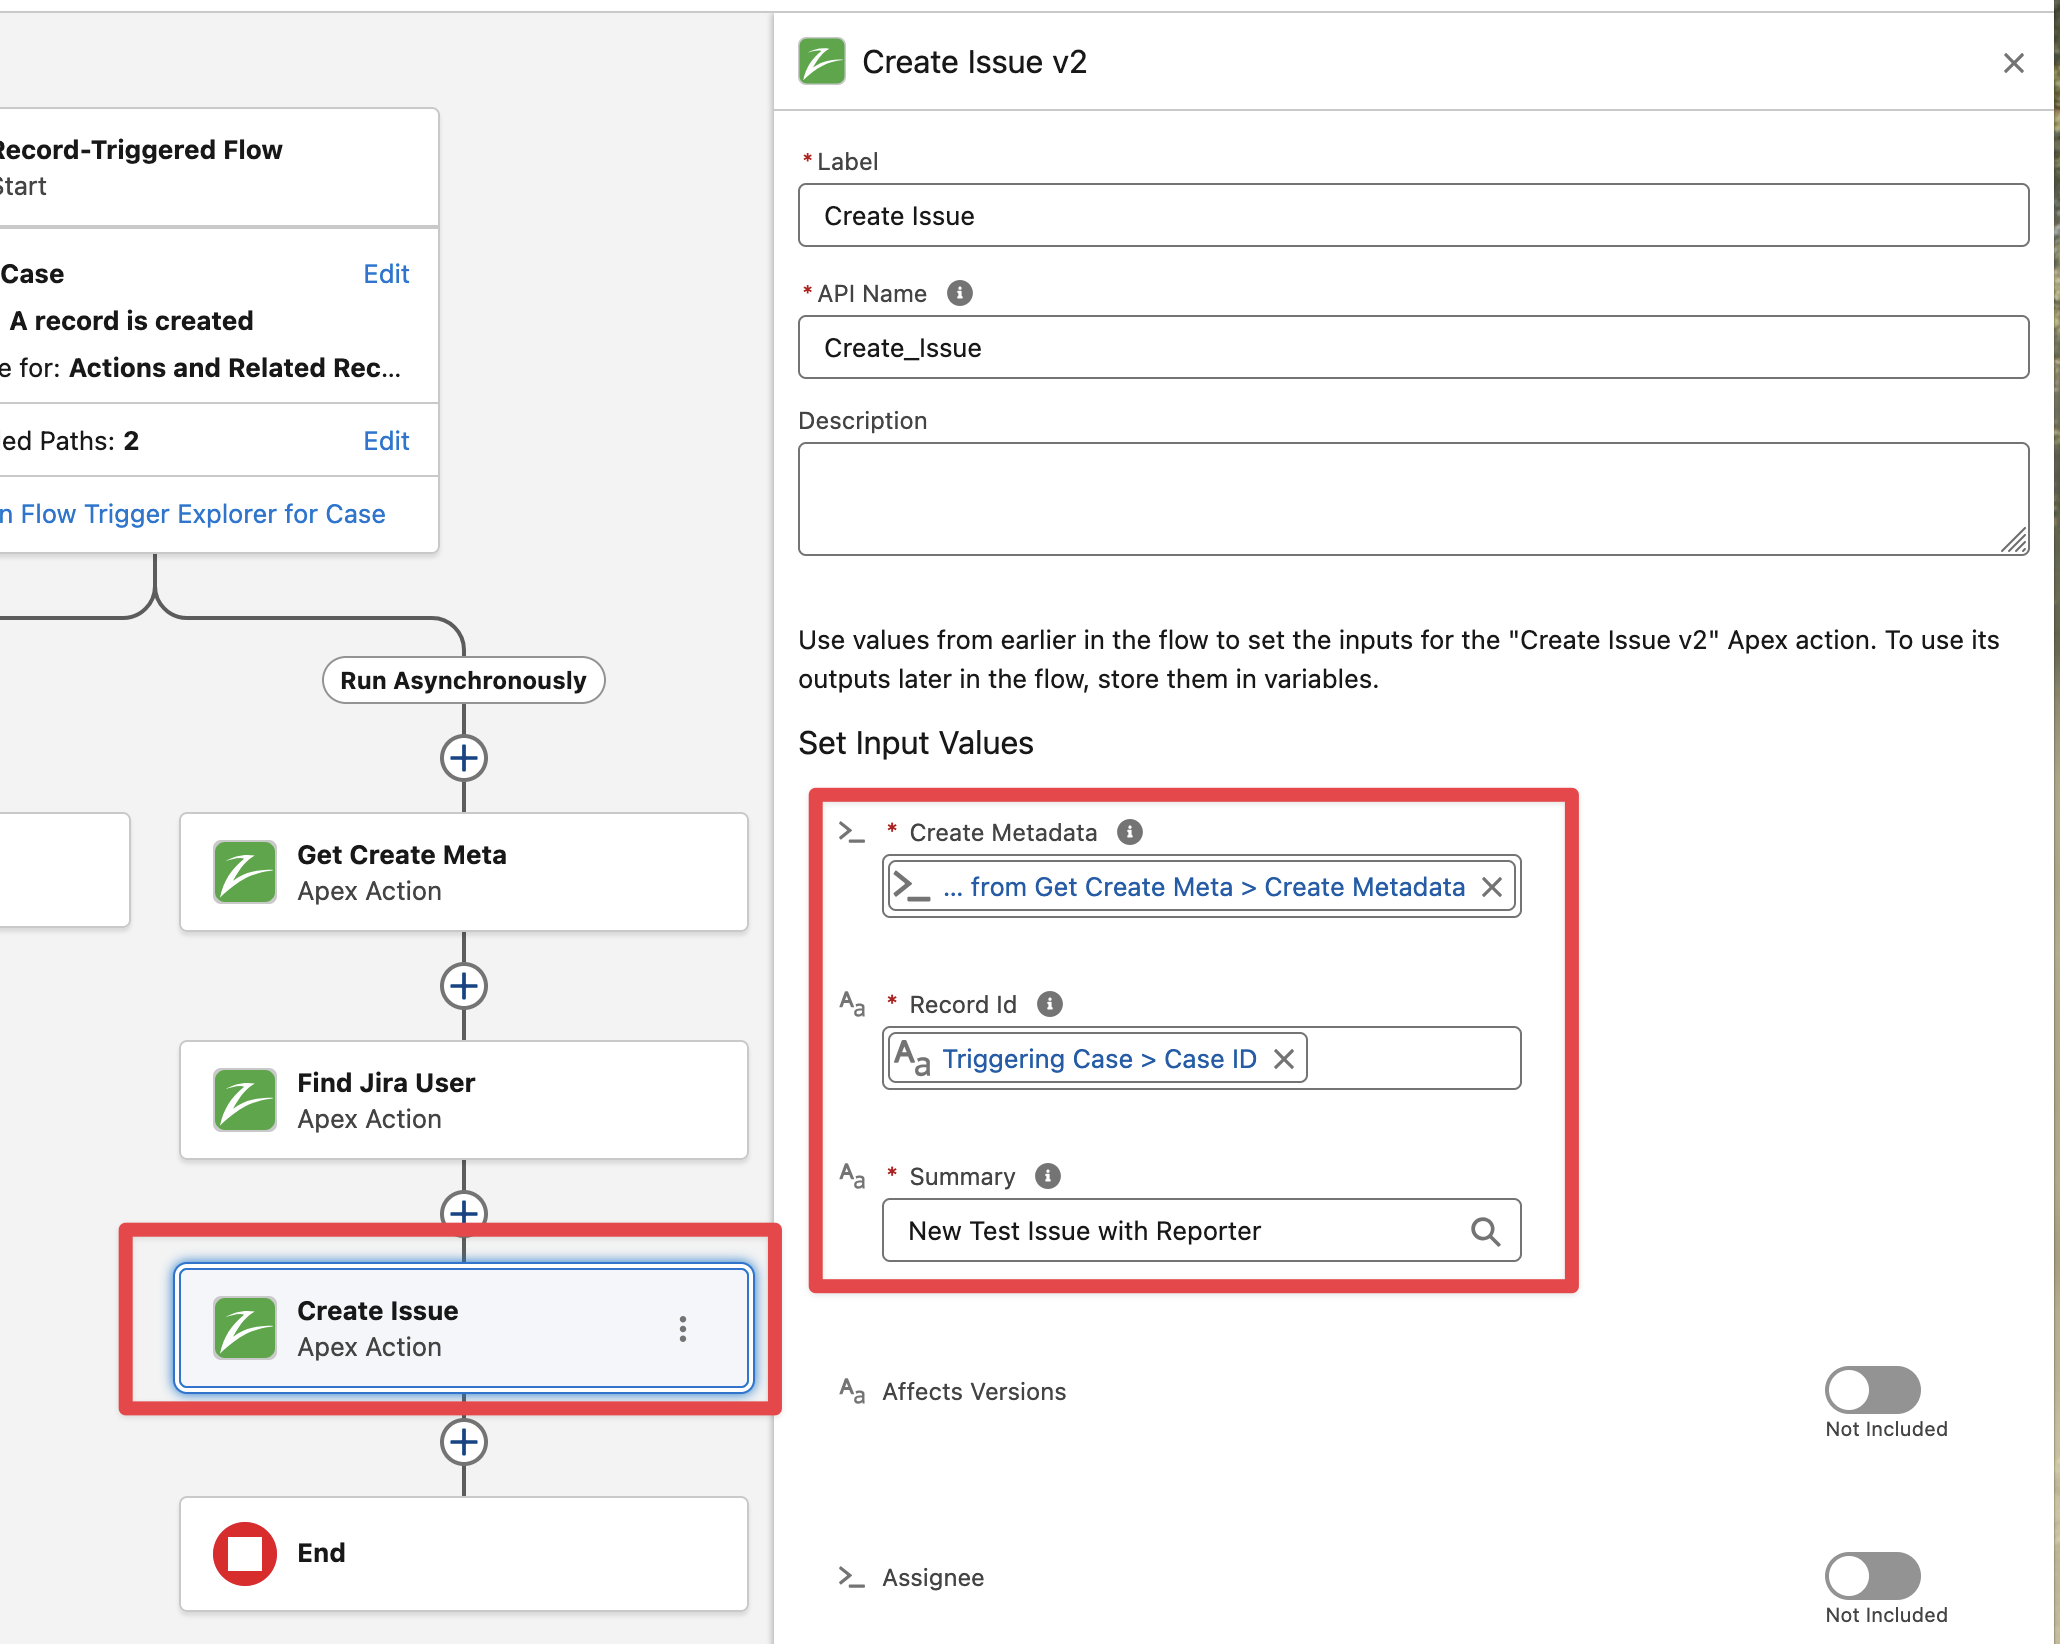Click Edit next to Case object
2060x1644 pixels.
click(x=386, y=274)
